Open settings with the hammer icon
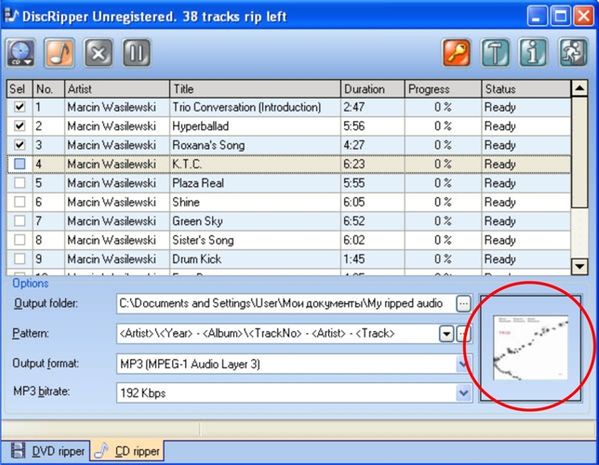Screen dimensions: 599x465 [495, 53]
